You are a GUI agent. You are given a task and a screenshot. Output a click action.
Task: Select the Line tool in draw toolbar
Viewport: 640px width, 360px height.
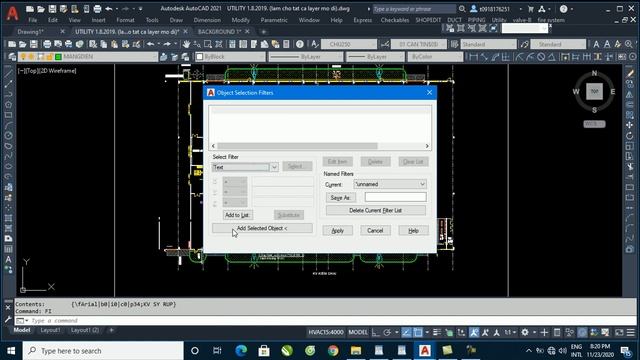8,73
